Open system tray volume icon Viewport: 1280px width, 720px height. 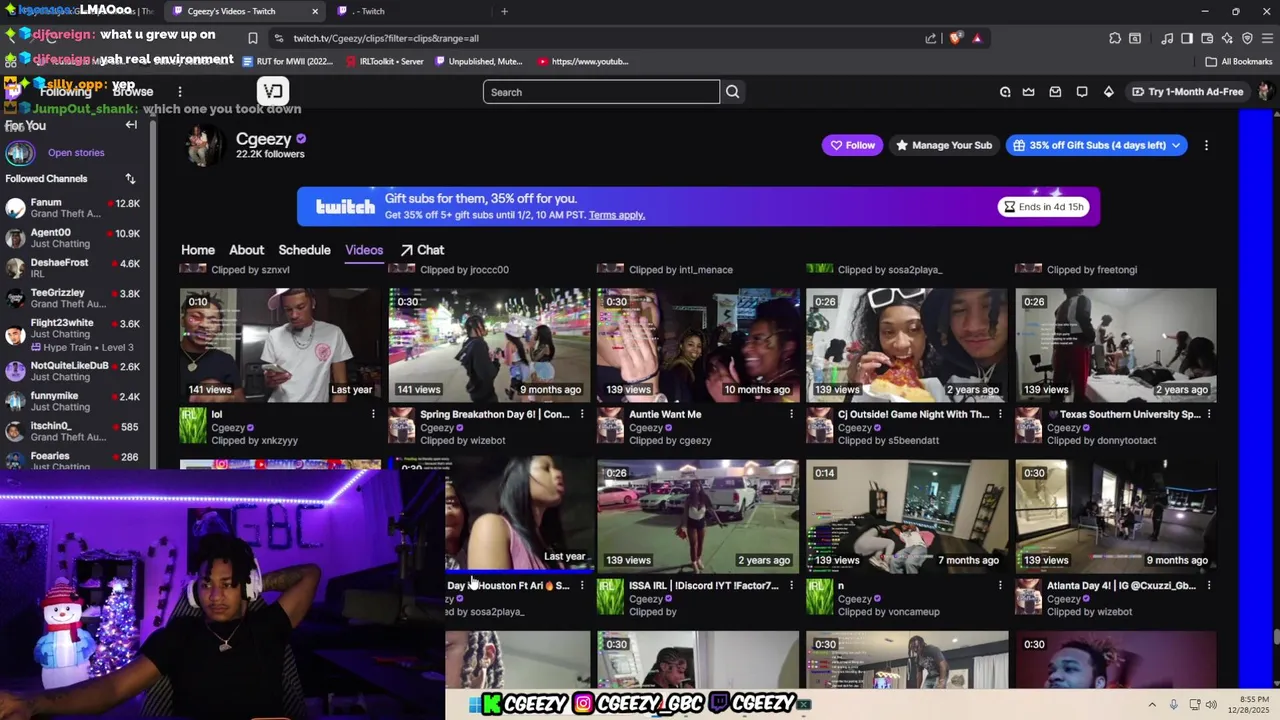click(1211, 705)
